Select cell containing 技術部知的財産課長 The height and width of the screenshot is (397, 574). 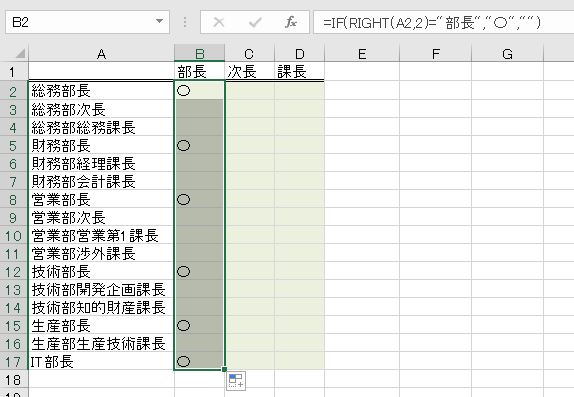tap(101, 308)
